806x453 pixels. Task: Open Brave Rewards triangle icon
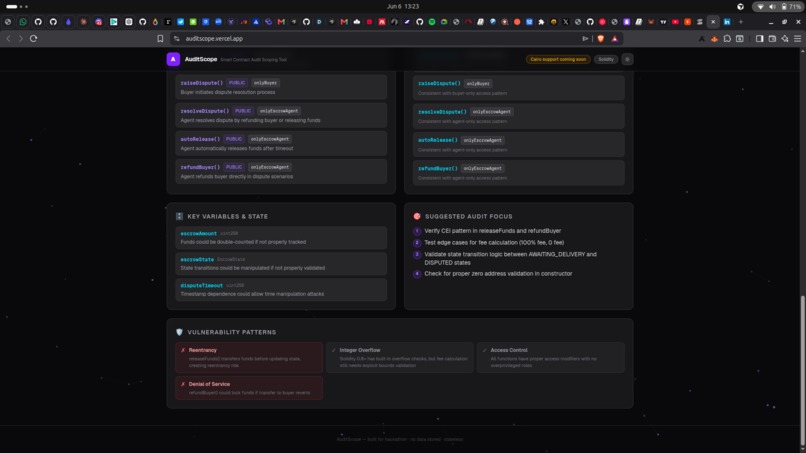[x=615, y=39]
